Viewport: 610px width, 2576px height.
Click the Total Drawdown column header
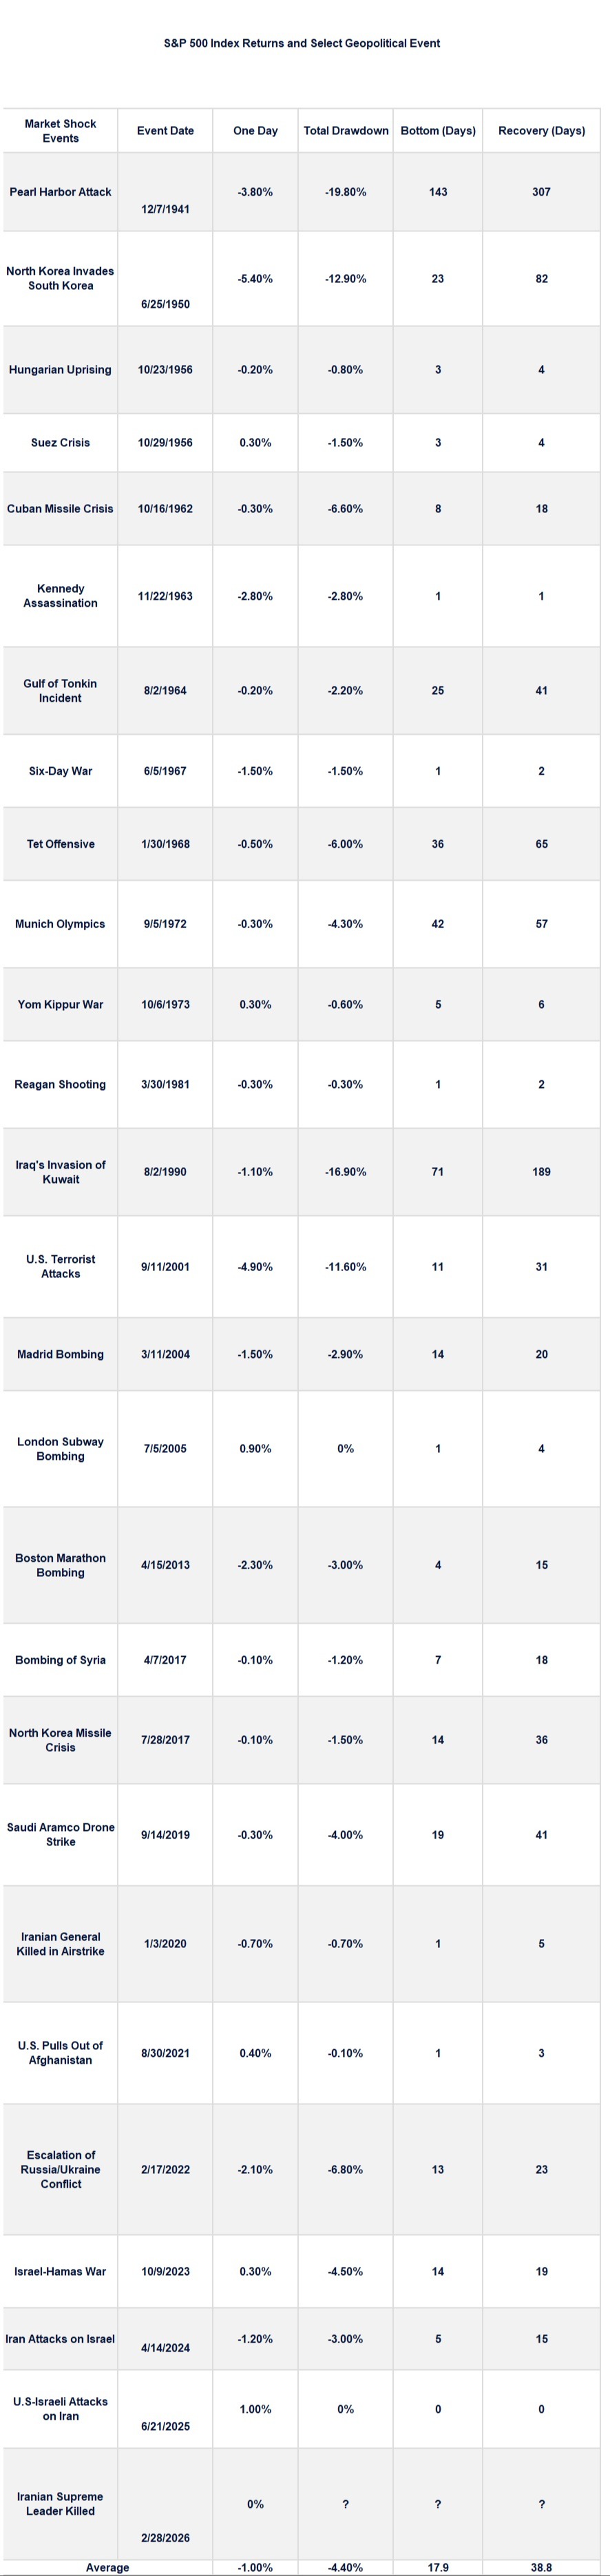point(346,131)
